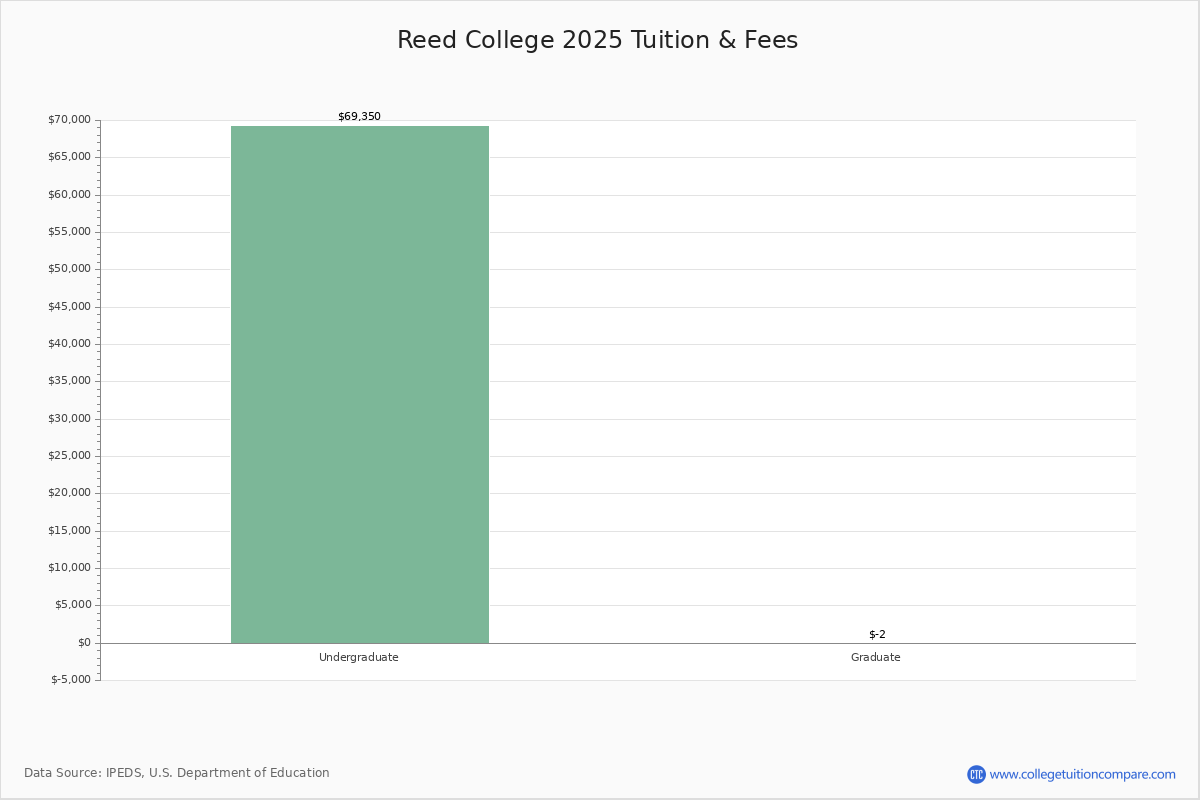Click the $0 y-axis label

pyautogui.click(x=83, y=643)
